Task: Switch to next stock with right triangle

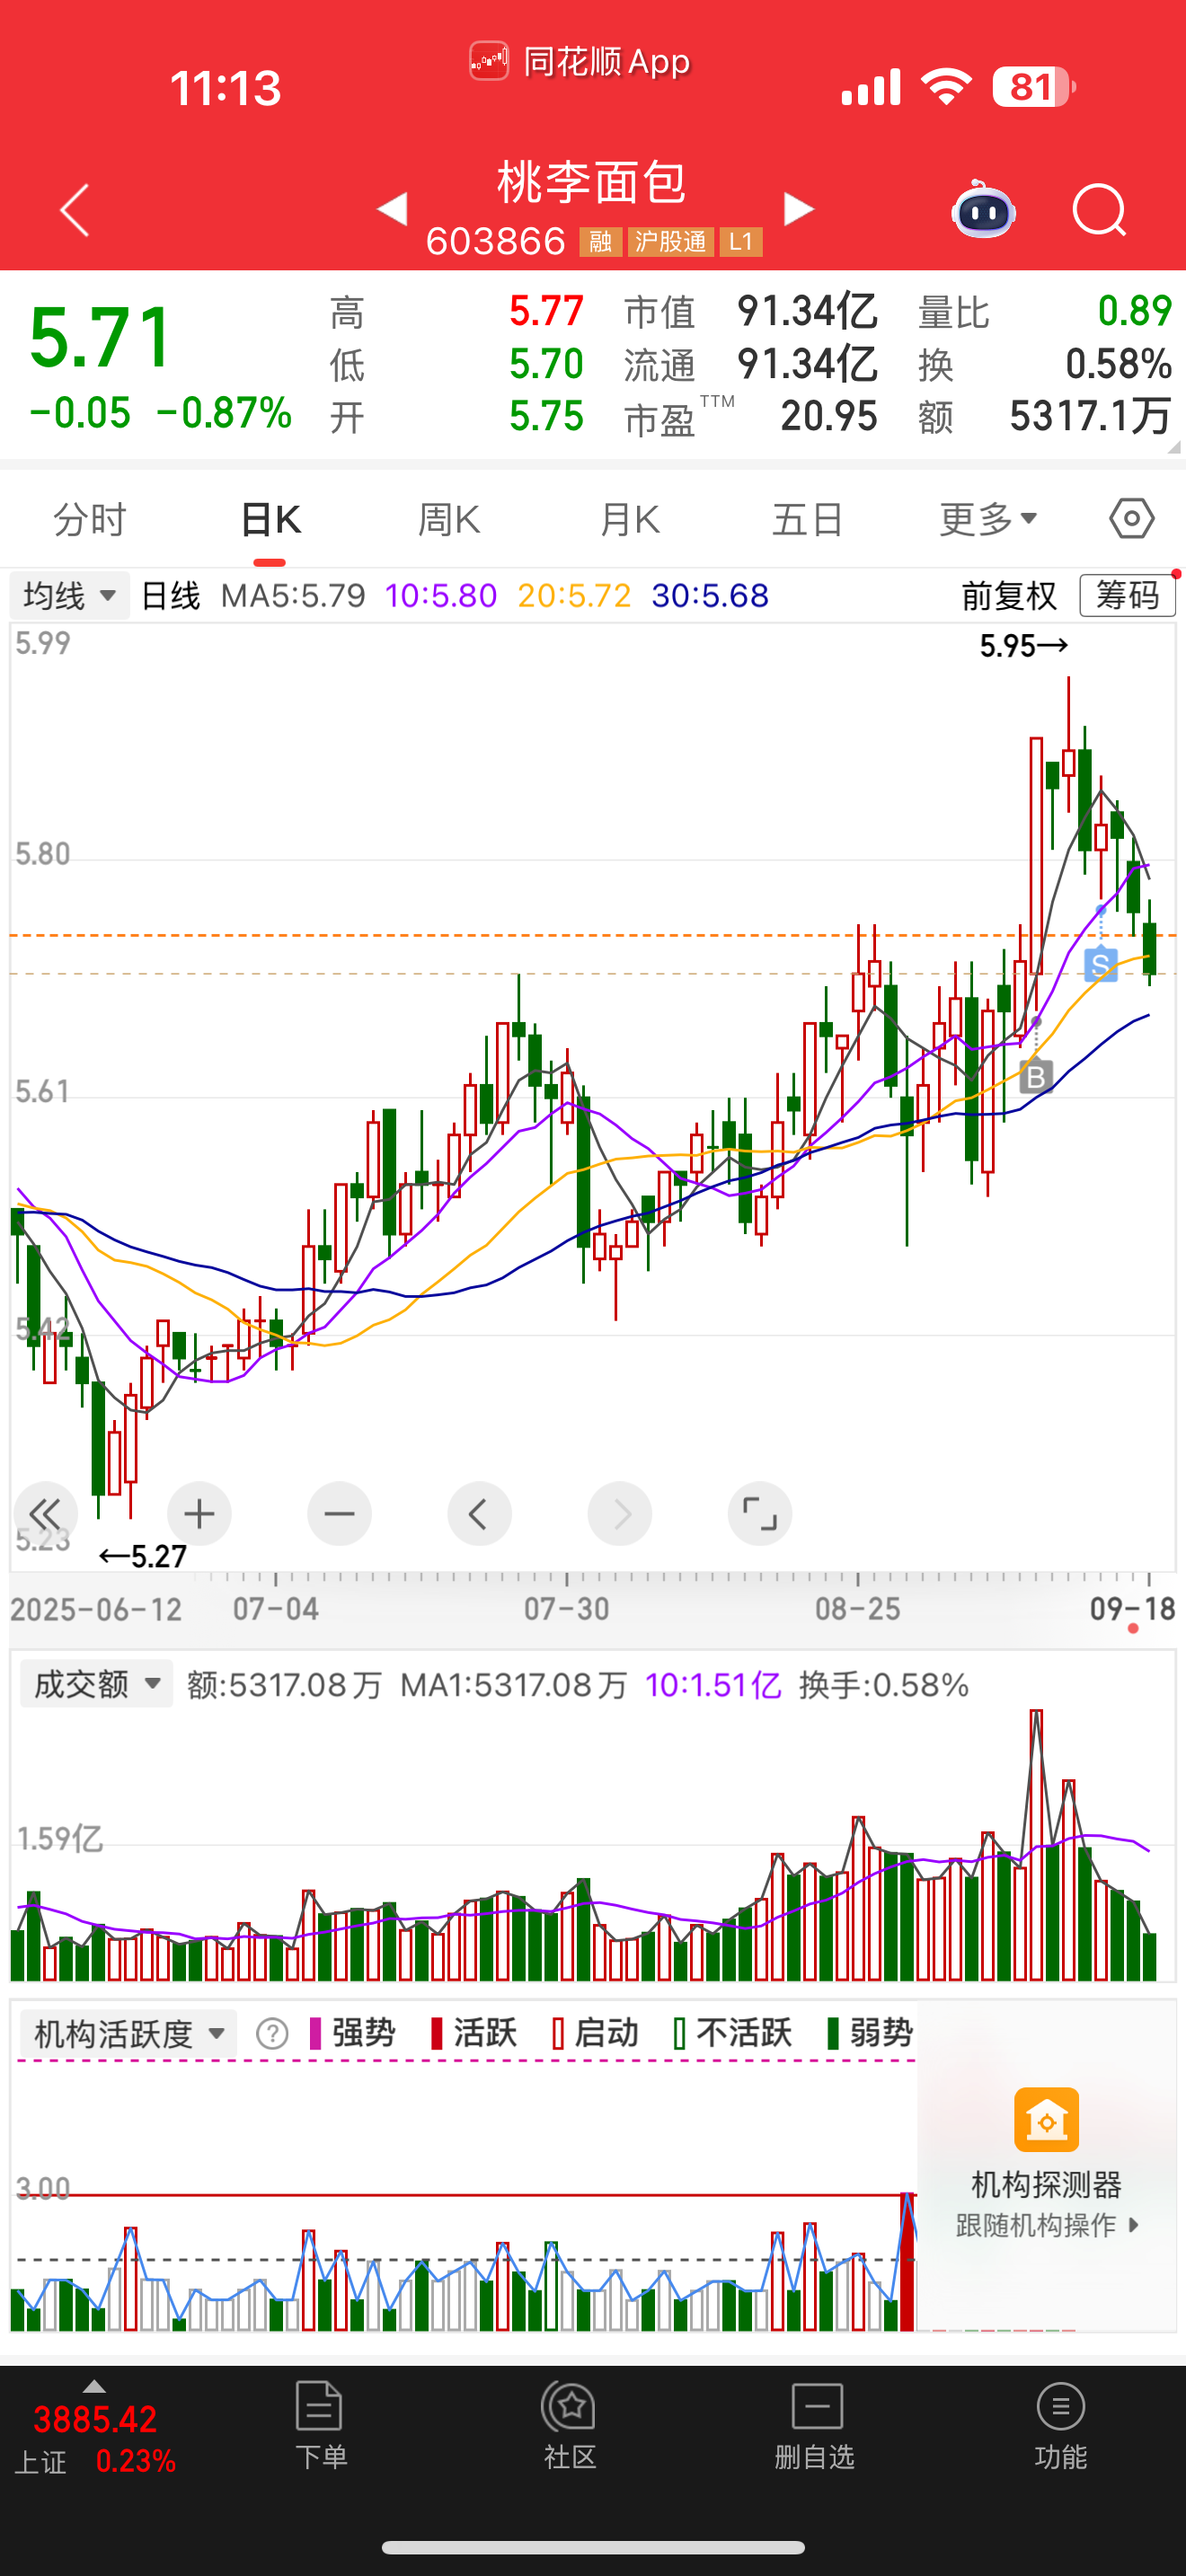Action: click(798, 209)
